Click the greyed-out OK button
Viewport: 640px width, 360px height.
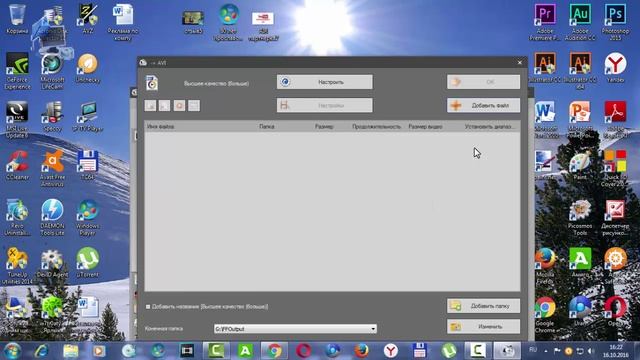pyautogui.click(x=483, y=82)
